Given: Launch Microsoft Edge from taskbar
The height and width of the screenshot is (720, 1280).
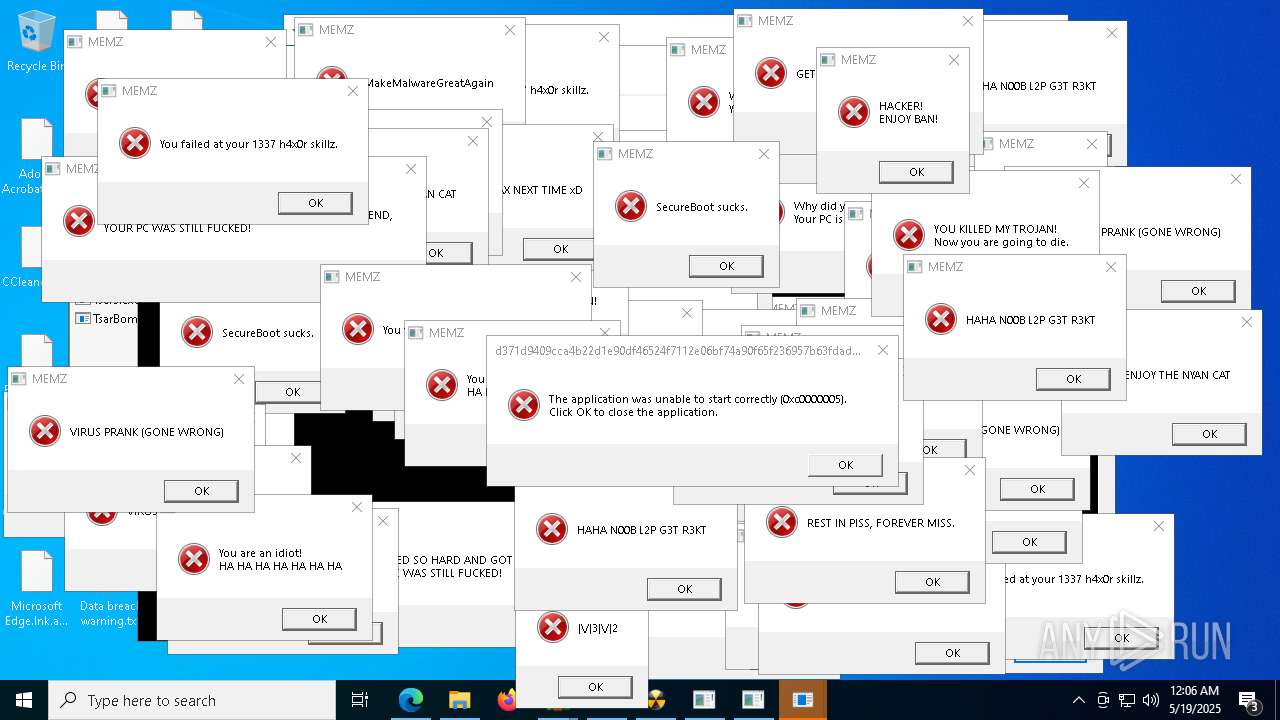Looking at the screenshot, I should [x=410, y=700].
